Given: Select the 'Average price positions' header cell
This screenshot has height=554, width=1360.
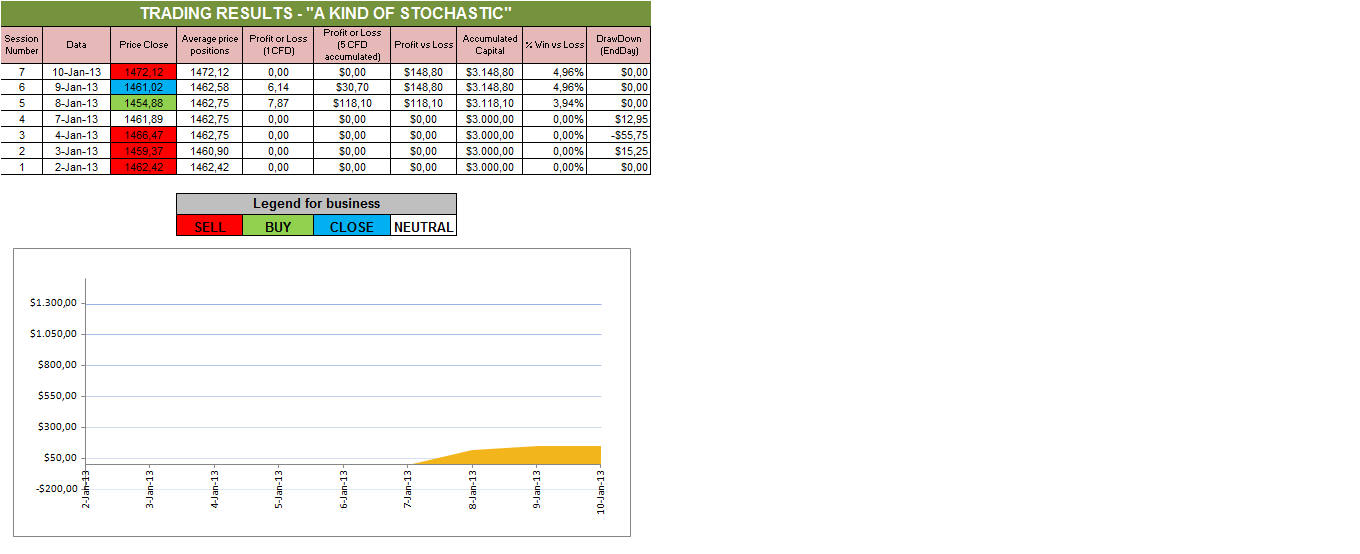Looking at the screenshot, I should click(210, 45).
